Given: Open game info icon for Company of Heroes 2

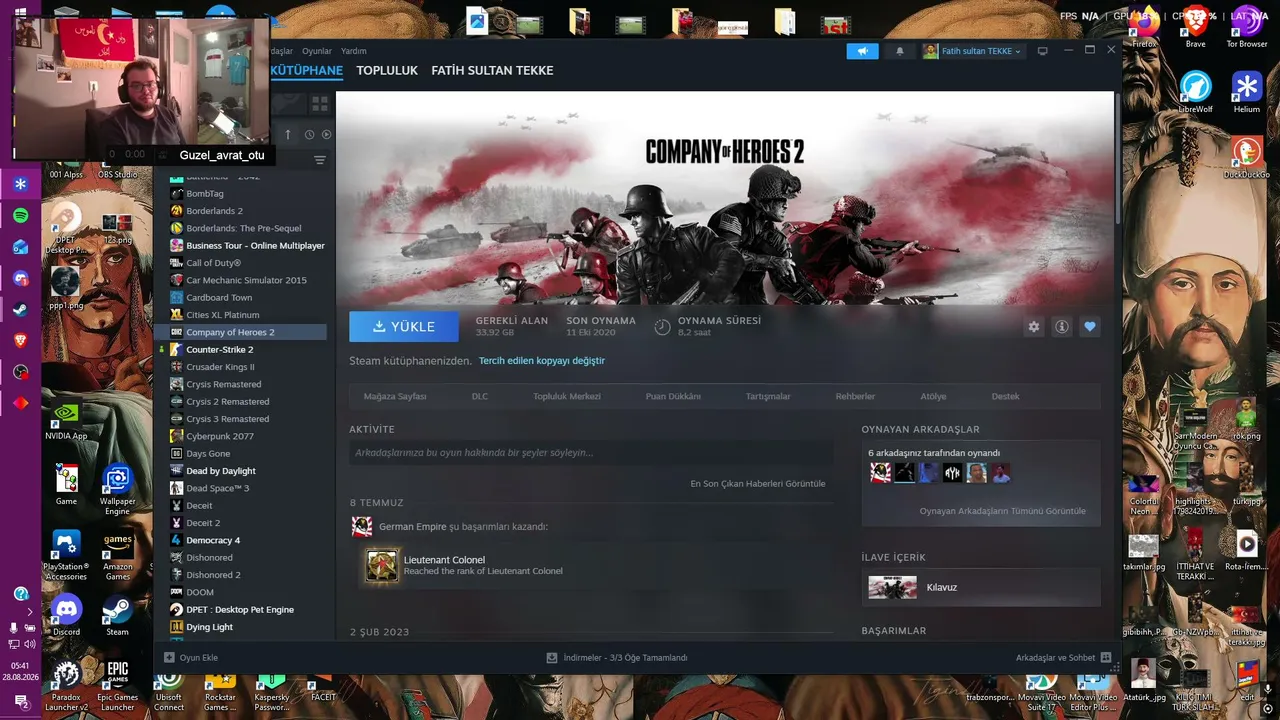Looking at the screenshot, I should point(1062,327).
